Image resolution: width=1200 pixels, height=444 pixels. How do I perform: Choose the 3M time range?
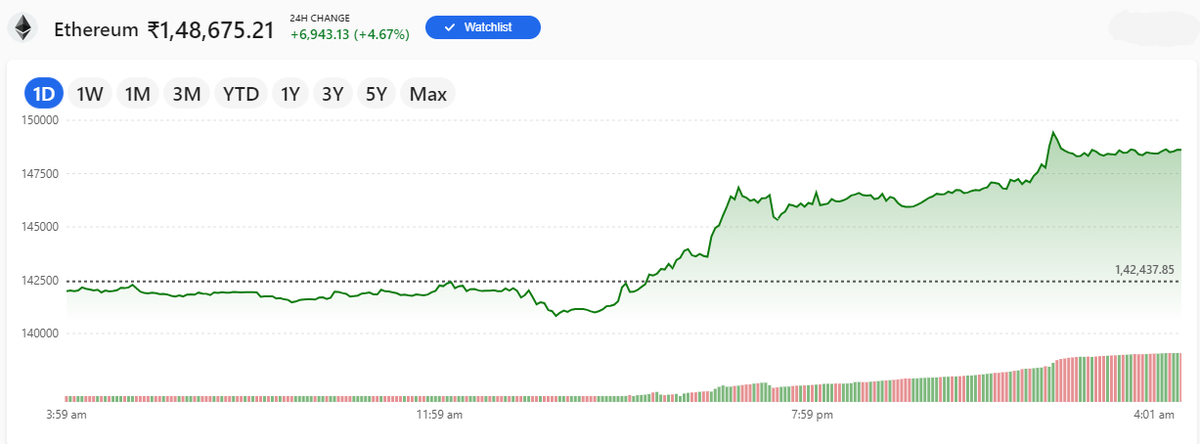[187, 94]
